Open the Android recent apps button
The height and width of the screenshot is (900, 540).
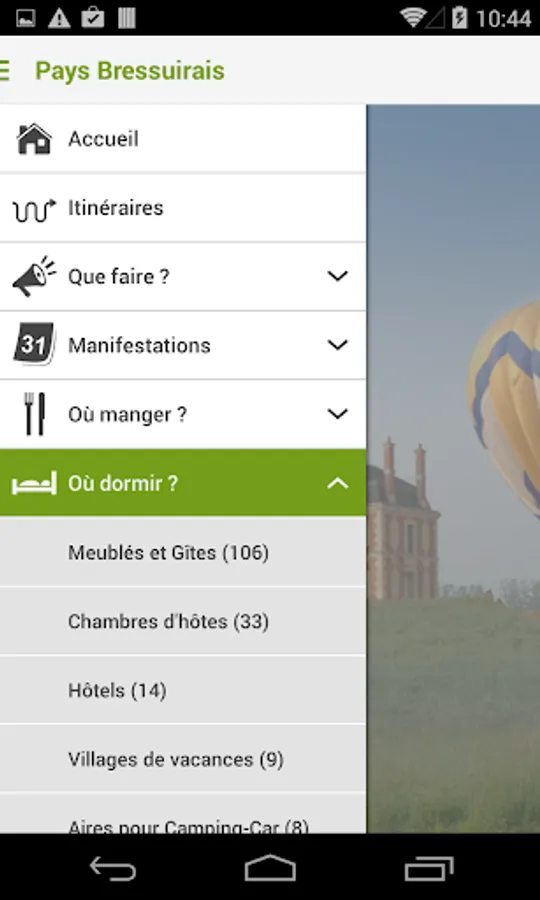(x=429, y=868)
